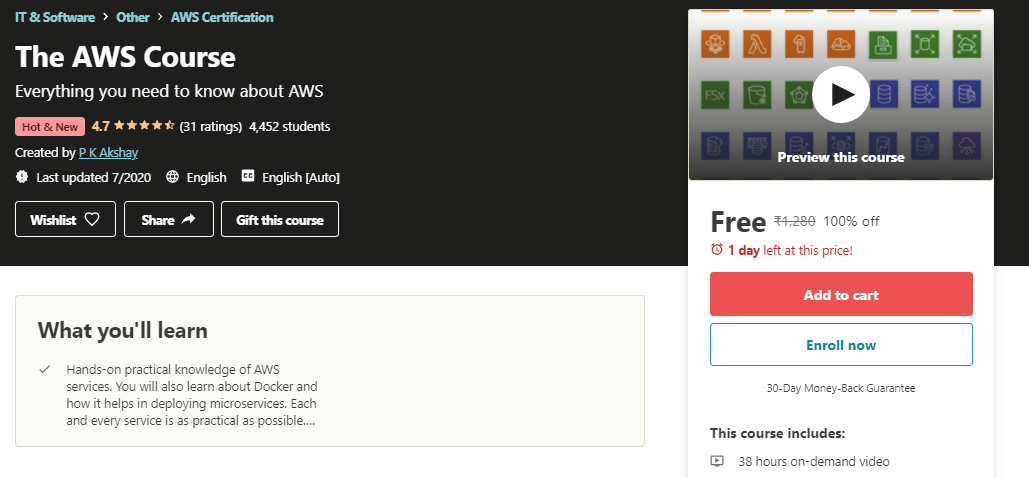The width and height of the screenshot is (1029, 478).
Task: Click the on-demand video icon
Action: (x=717, y=461)
